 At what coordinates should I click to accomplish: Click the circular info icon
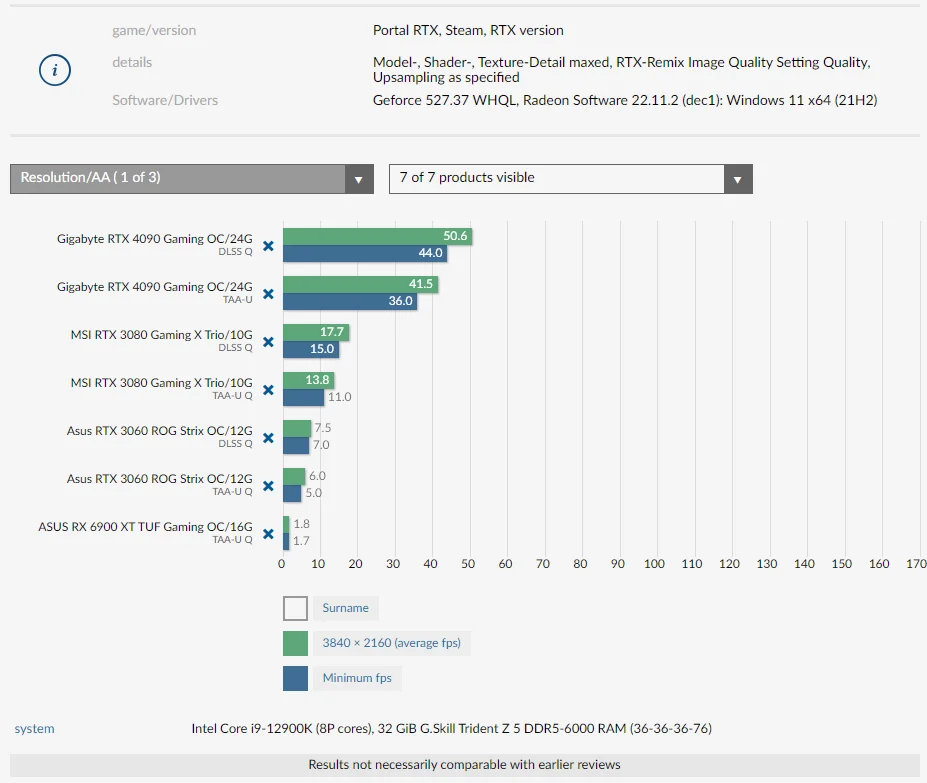click(55, 70)
